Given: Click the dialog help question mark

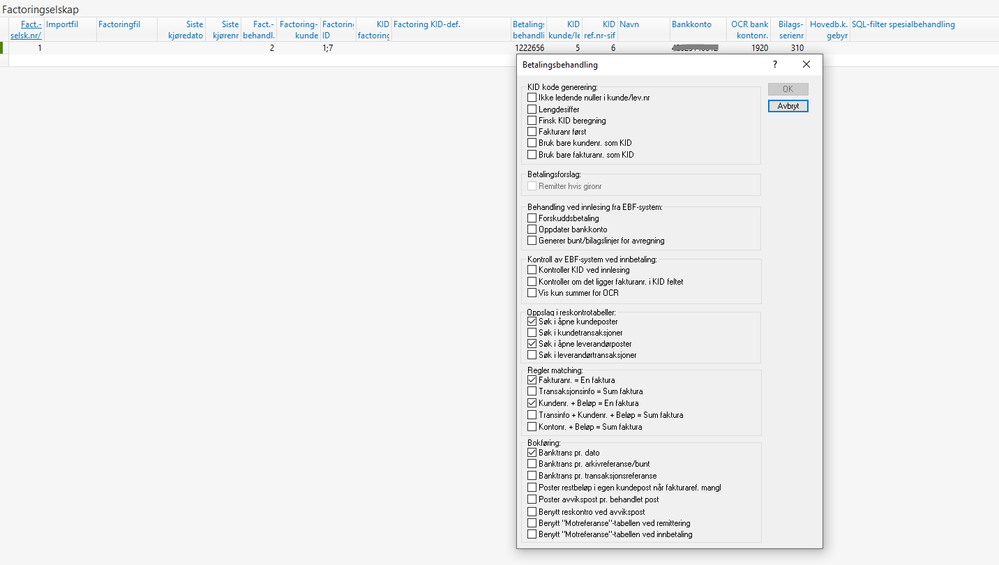Looking at the screenshot, I should (x=775, y=65).
